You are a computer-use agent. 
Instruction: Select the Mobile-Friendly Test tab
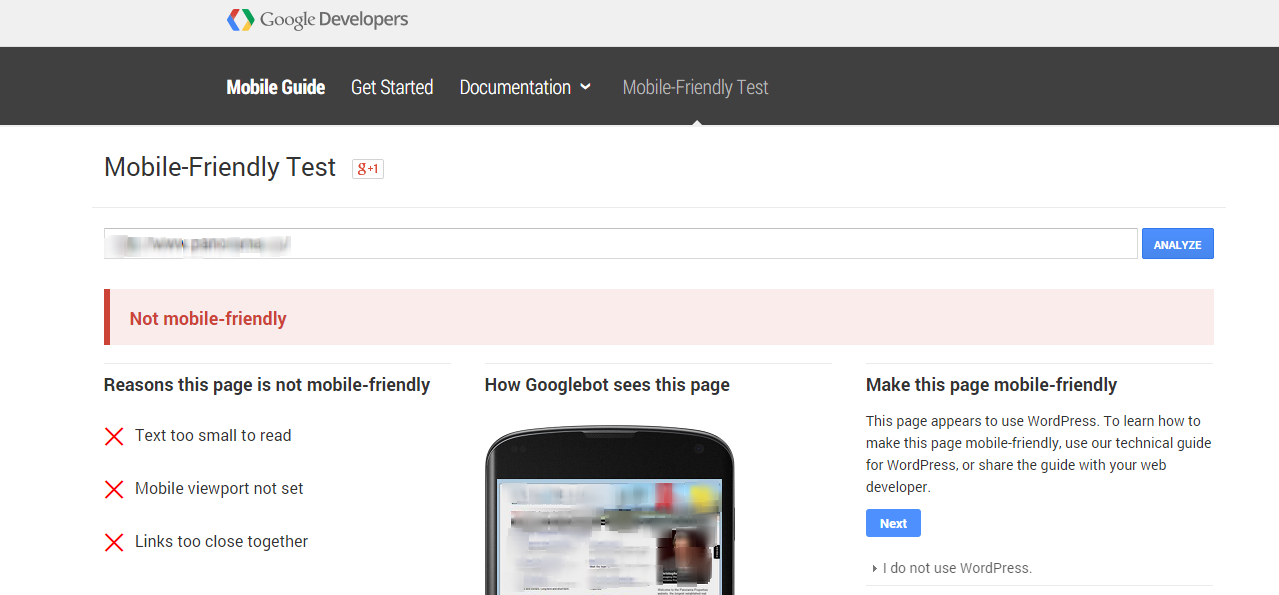695,87
